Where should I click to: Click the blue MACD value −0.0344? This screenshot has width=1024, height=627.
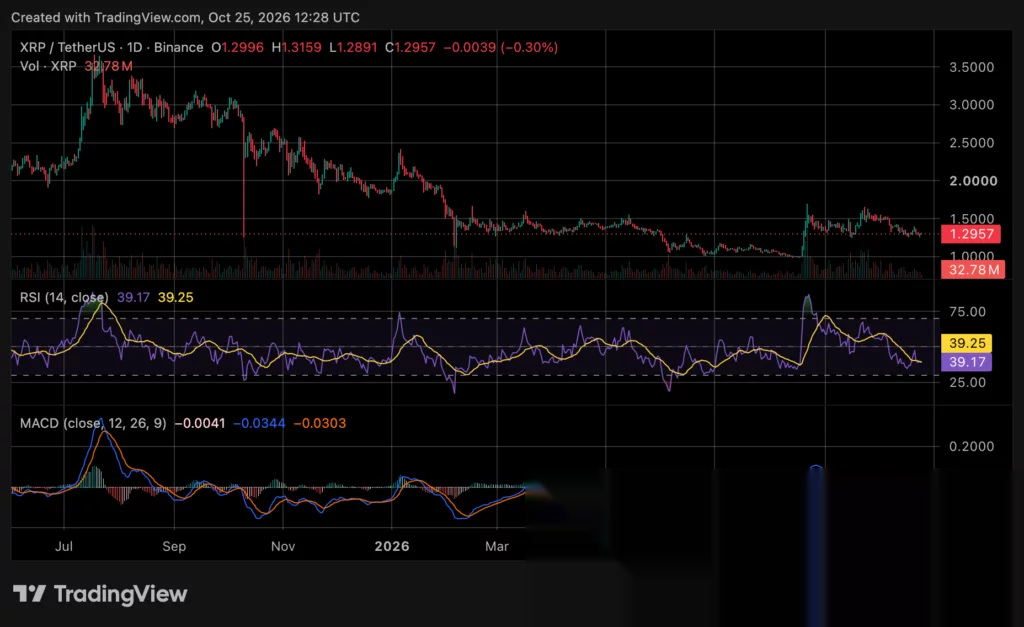259,423
